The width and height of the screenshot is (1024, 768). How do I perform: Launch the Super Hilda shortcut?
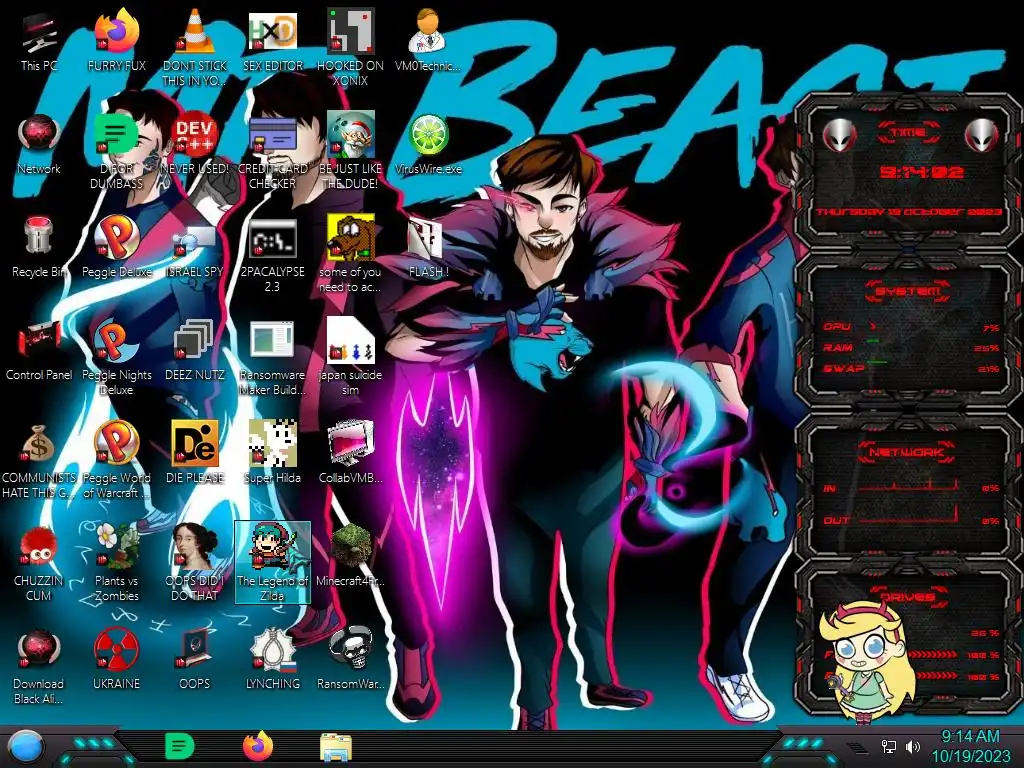click(272, 453)
